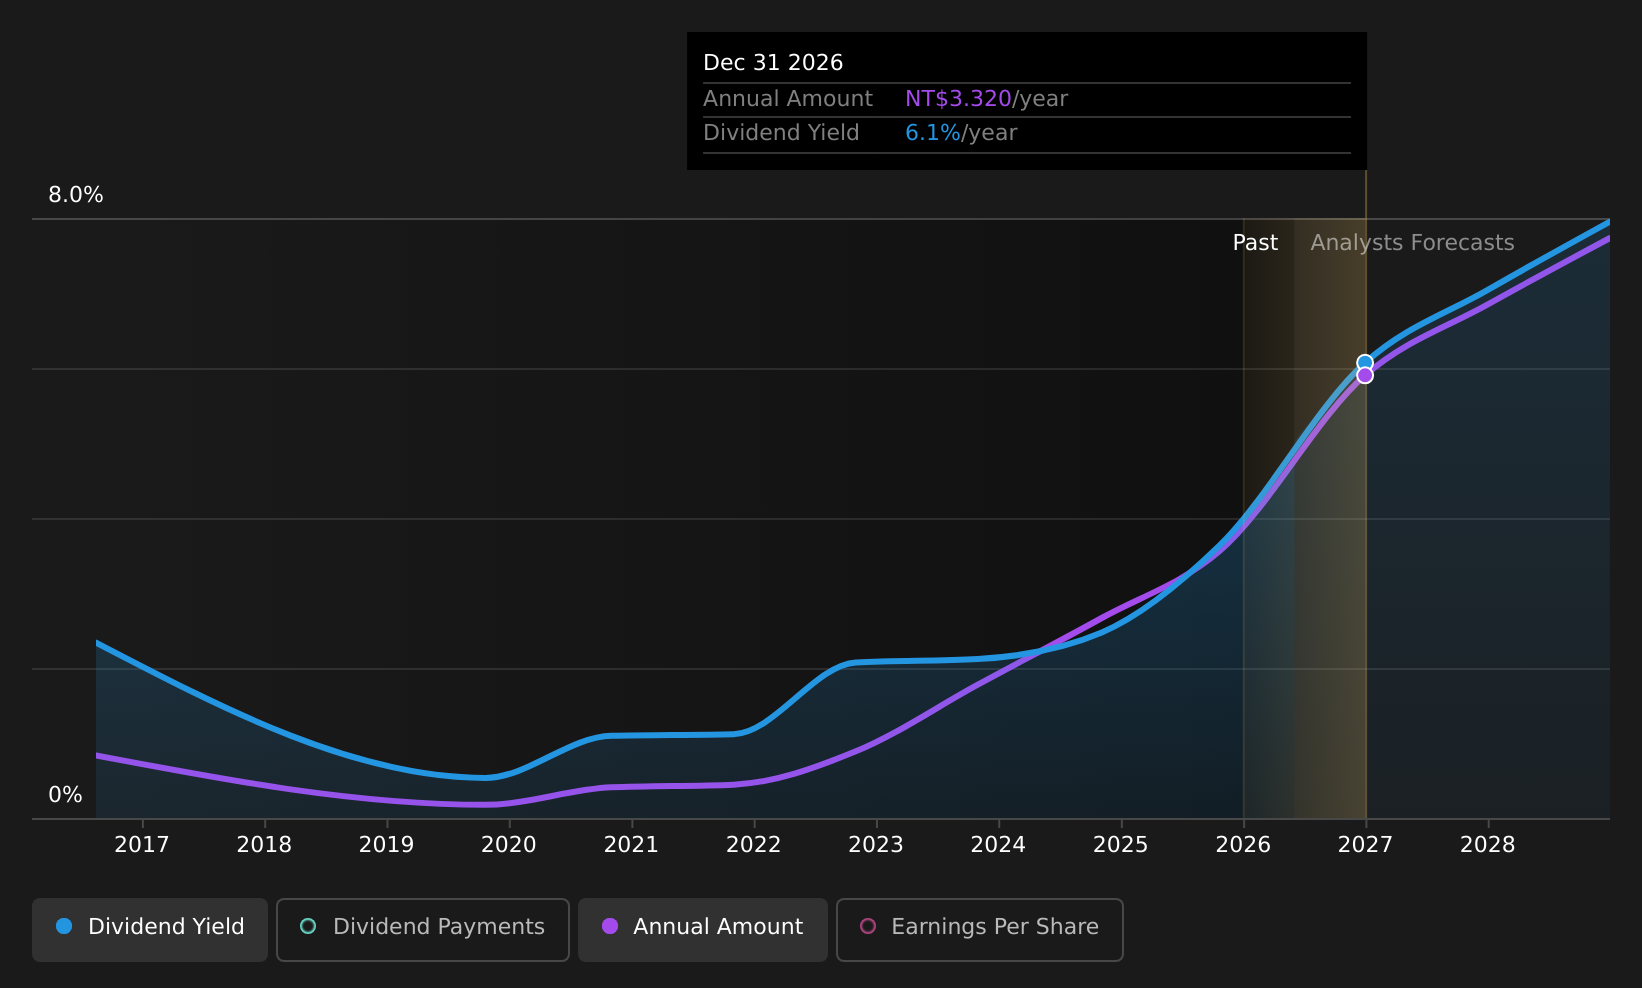1642x988 pixels.
Task: Click the 0% y-axis label
Action: click(65, 795)
